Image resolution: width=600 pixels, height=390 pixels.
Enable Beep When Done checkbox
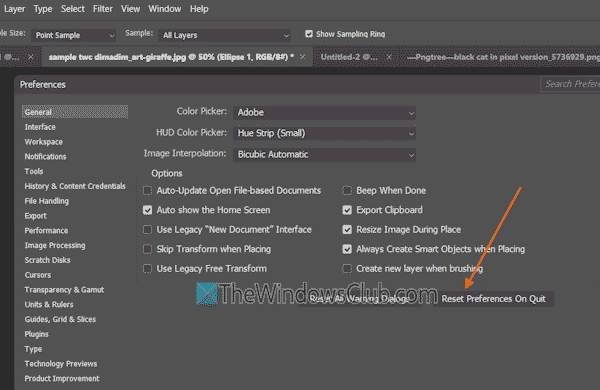pyautogui.click(x=347, y=191)
